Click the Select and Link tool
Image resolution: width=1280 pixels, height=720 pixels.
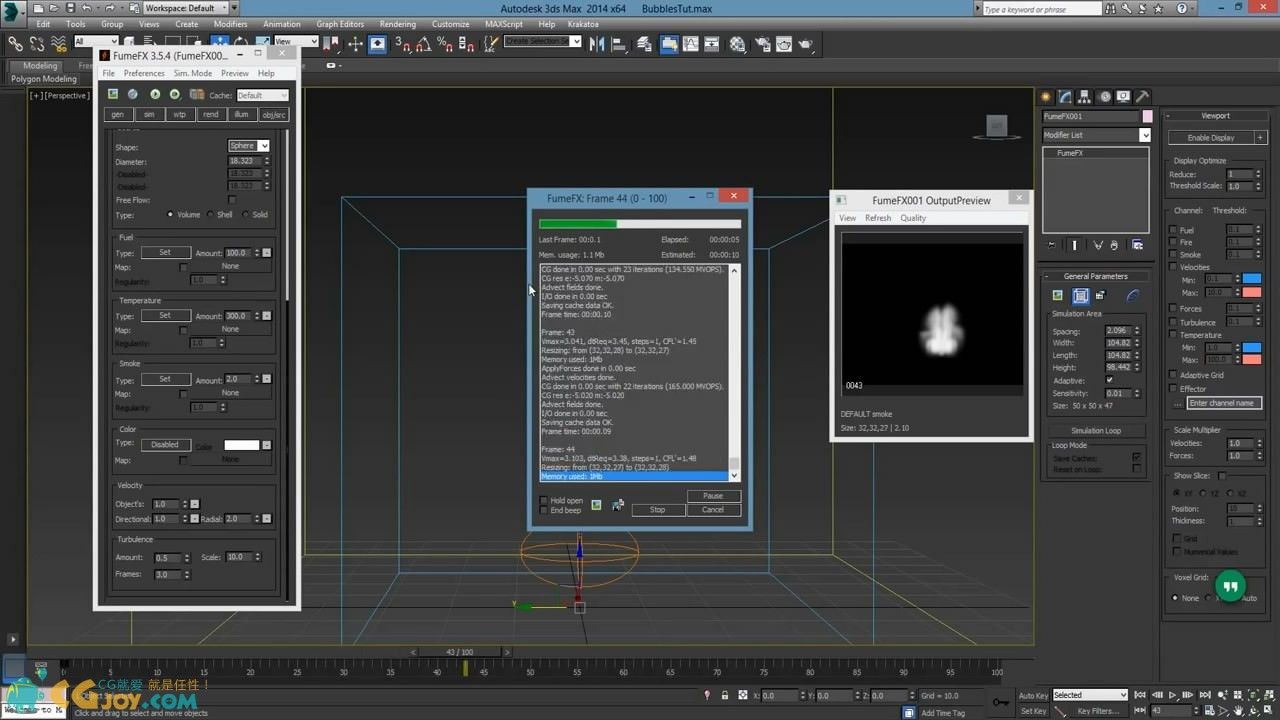pos(15,44)
